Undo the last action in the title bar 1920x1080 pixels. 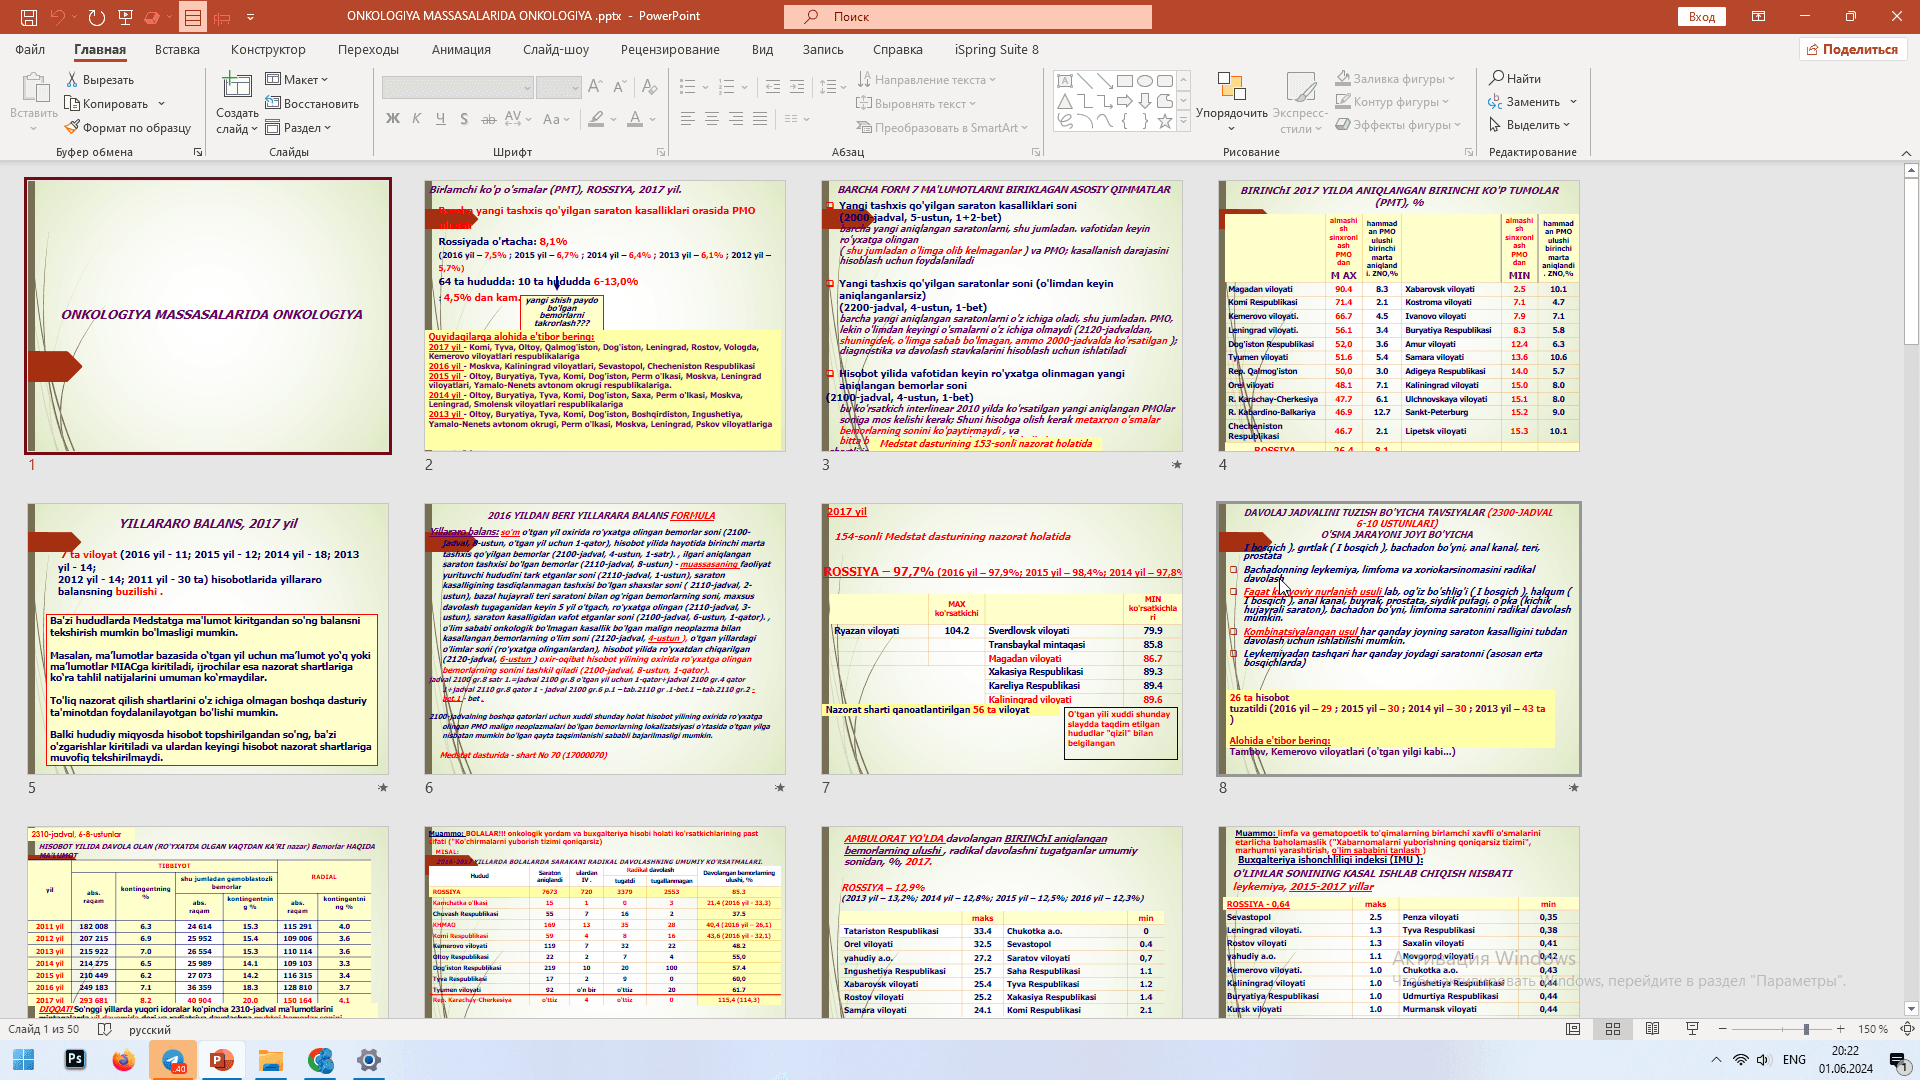(57, 17)
